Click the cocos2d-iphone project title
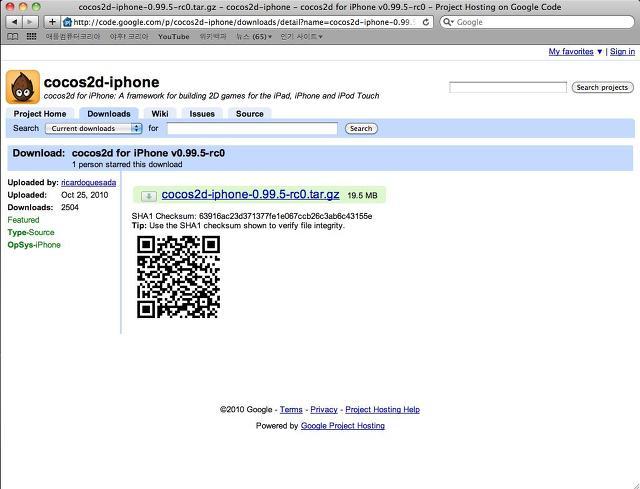The height and width of the screenshot is (489, 640). tap(102, 82)
